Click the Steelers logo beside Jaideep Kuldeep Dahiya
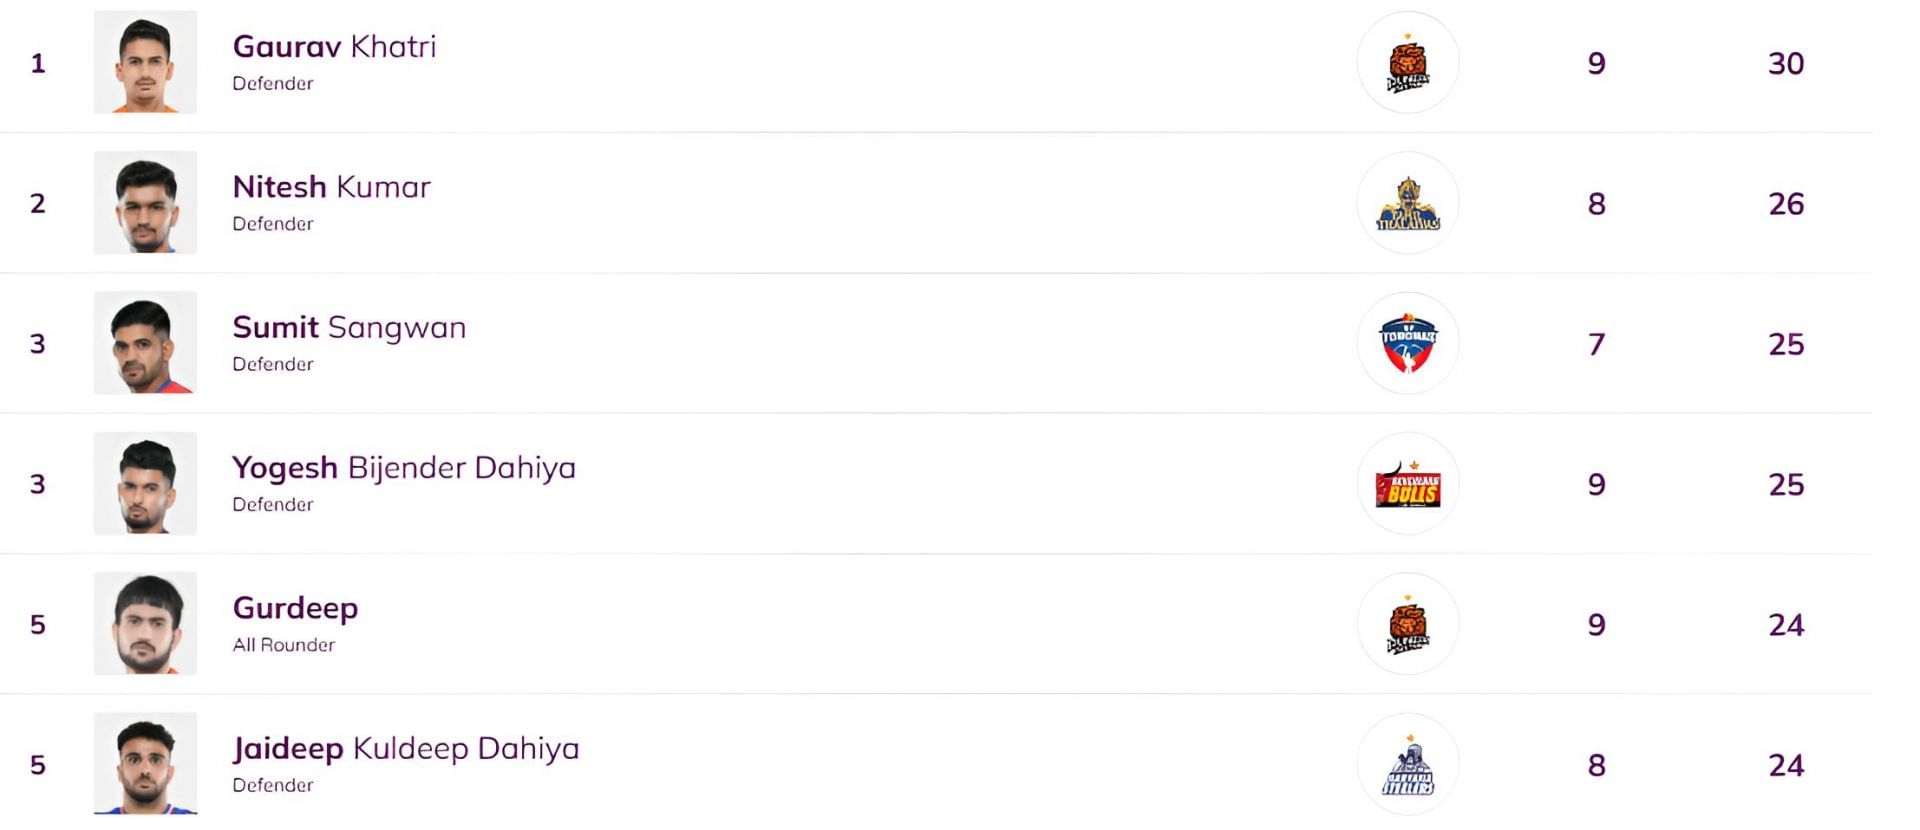 [x=1407, y=765]
